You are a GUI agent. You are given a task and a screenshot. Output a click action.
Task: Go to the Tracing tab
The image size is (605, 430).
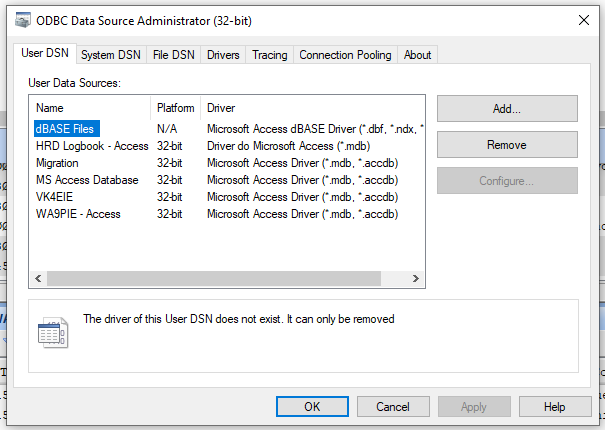click(270, 55)
